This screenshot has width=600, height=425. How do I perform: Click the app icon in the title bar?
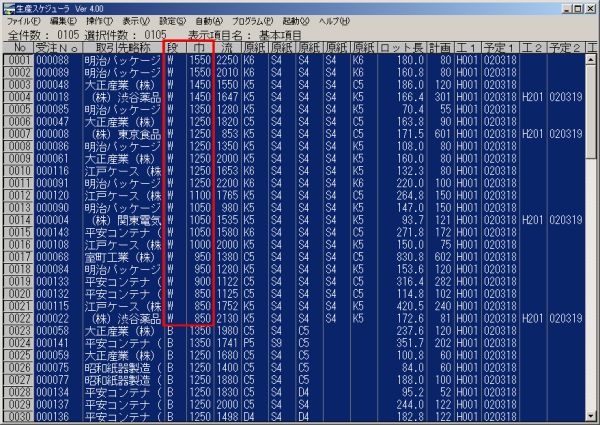pyautogui.click(x=10, y=9)
